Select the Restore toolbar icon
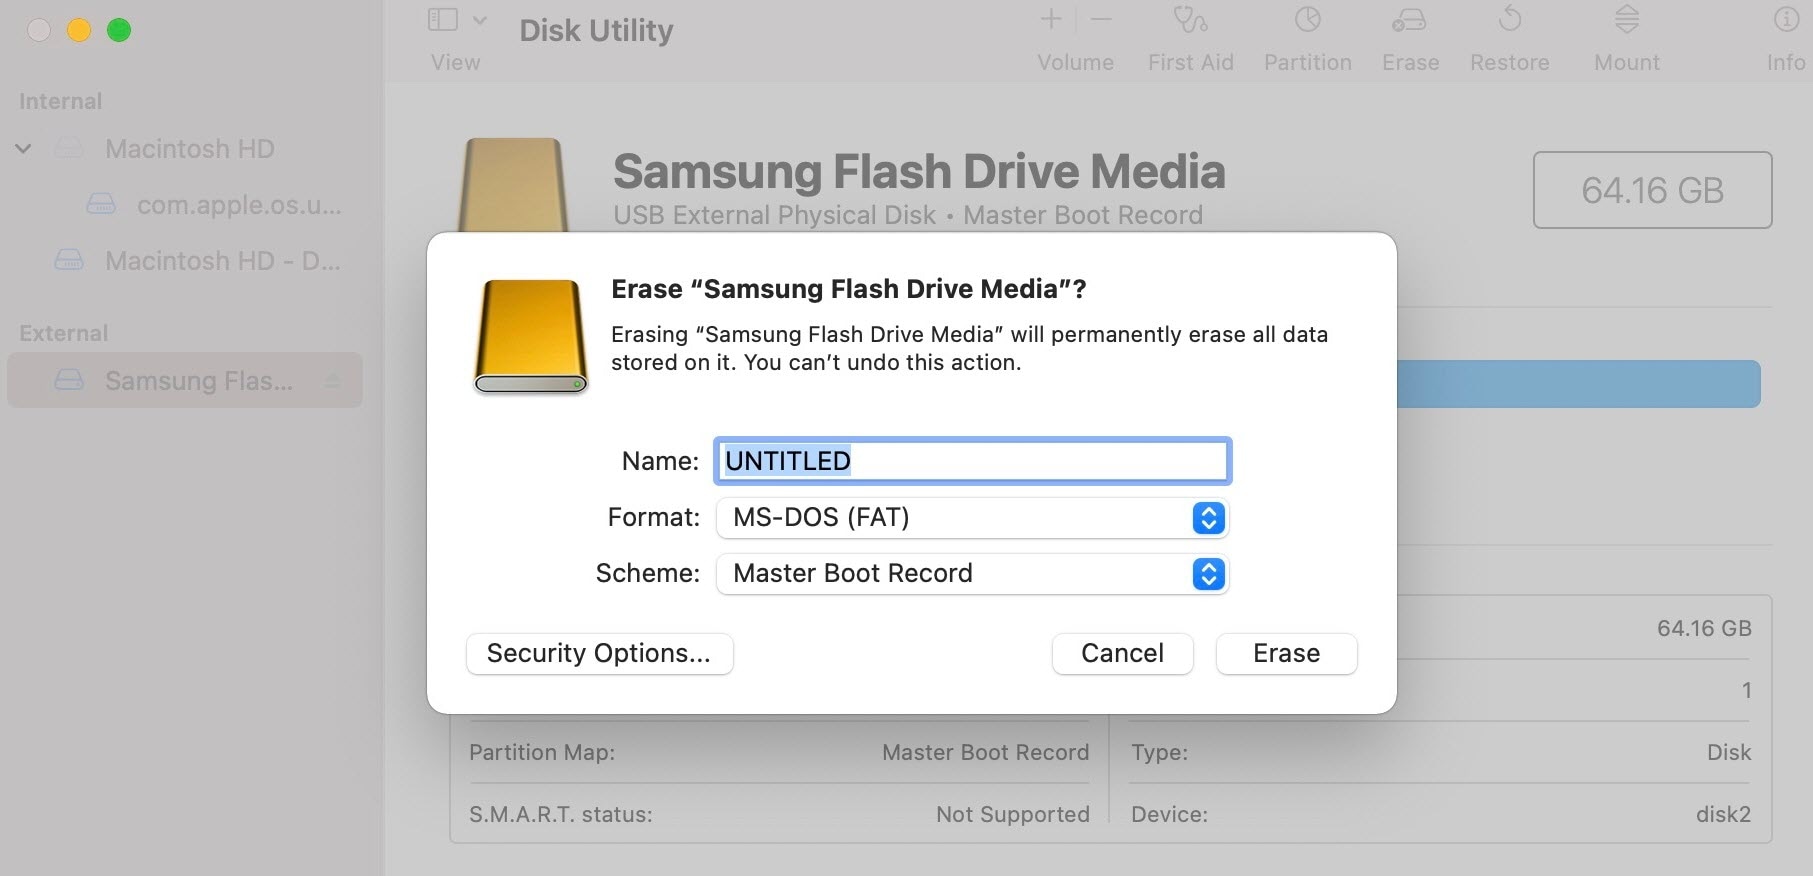This screenshot has height=876, width=1813. point(1510,19)
